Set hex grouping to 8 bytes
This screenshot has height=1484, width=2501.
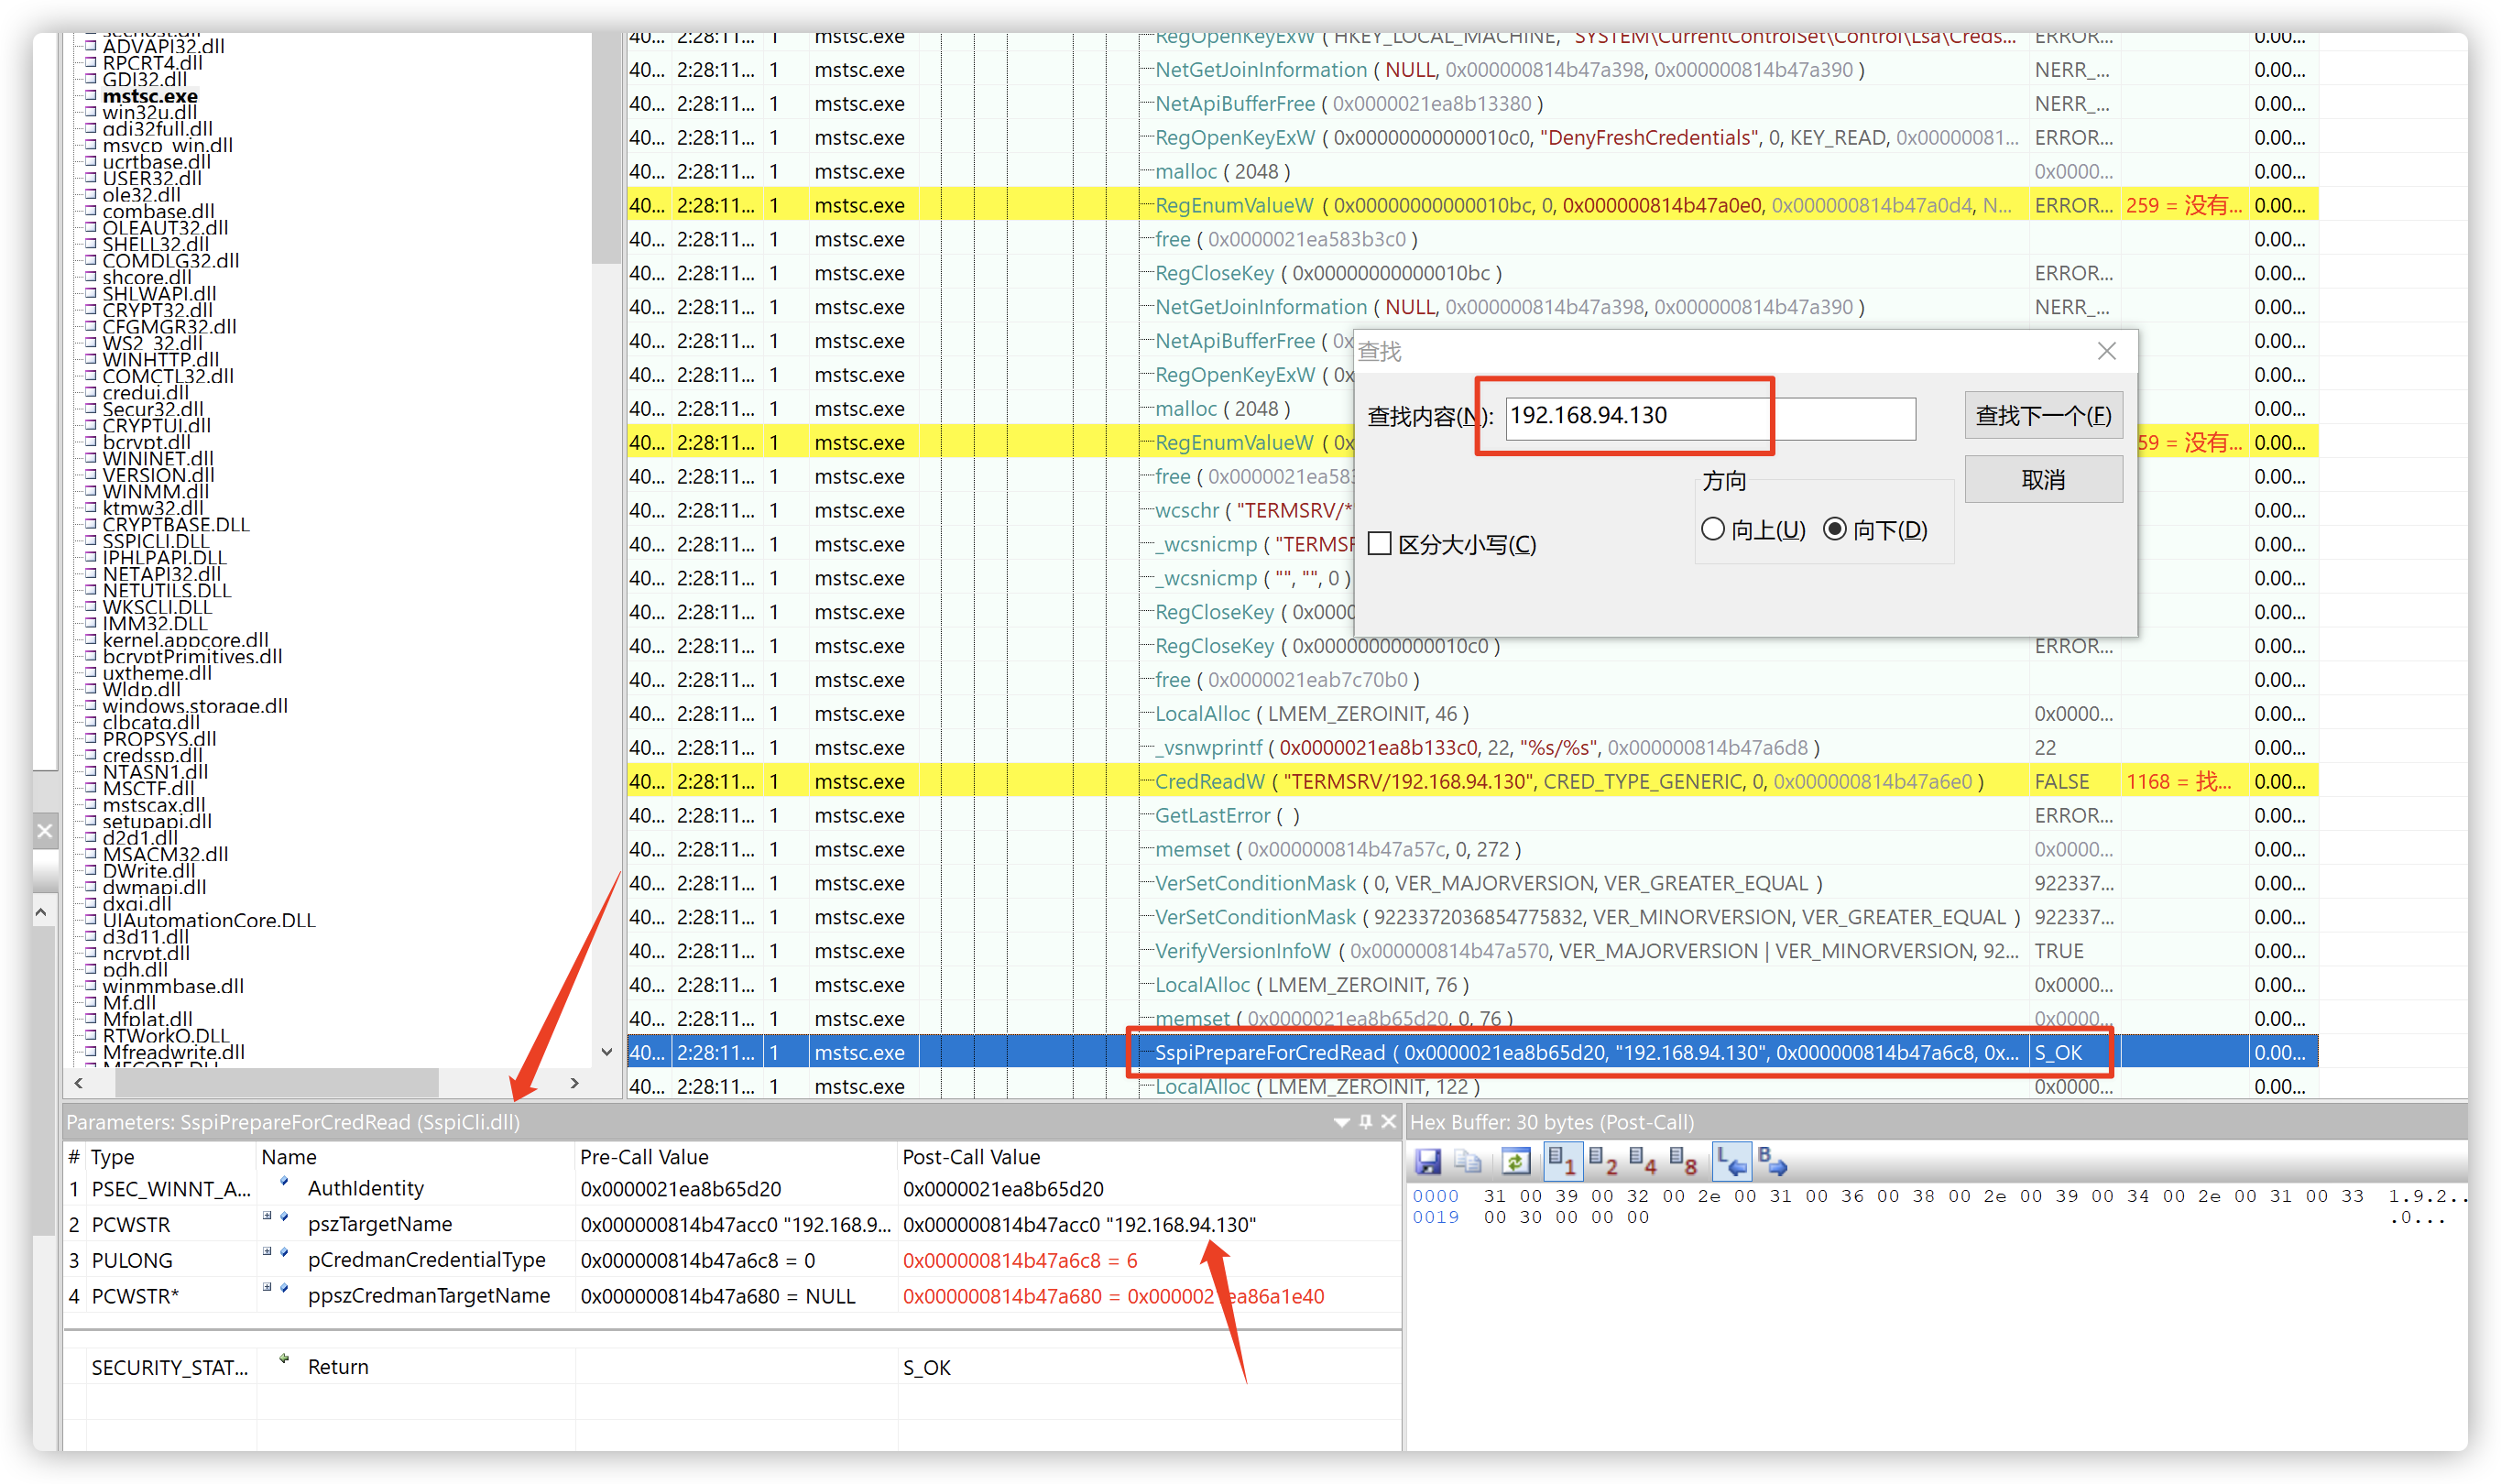(1682, 1161)
